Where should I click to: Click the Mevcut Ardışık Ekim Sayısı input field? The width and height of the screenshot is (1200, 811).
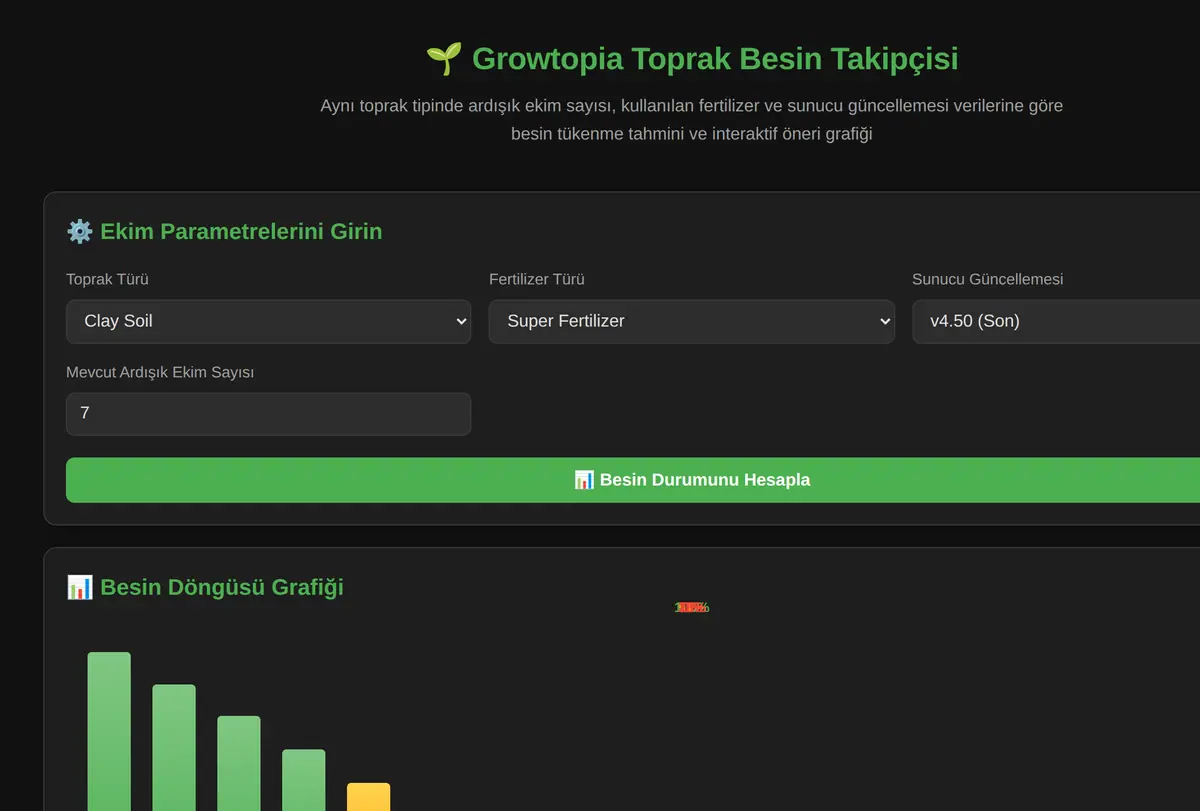268,413
